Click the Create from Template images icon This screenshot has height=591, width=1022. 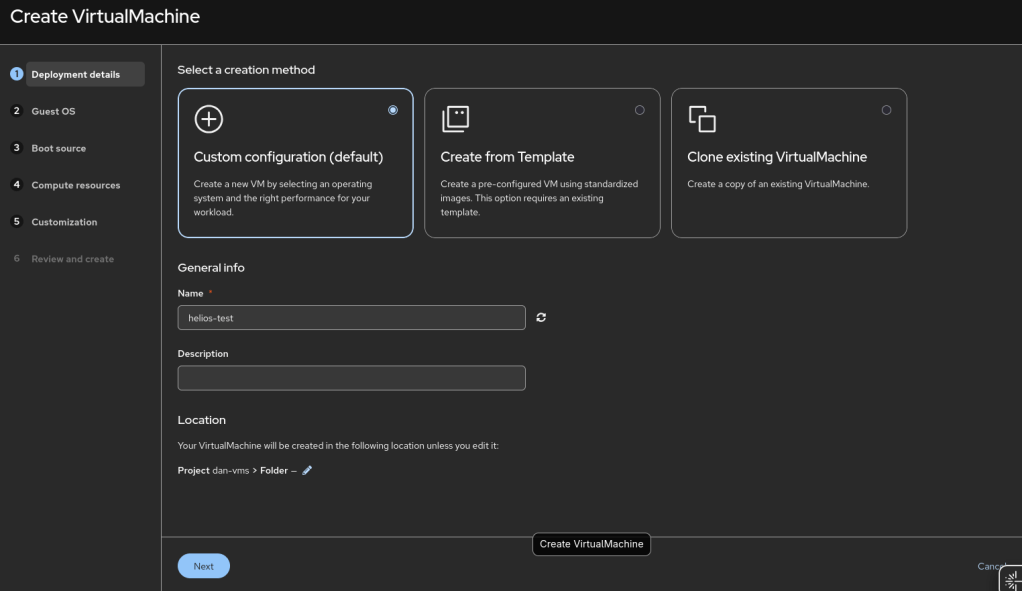click(455, 119)
